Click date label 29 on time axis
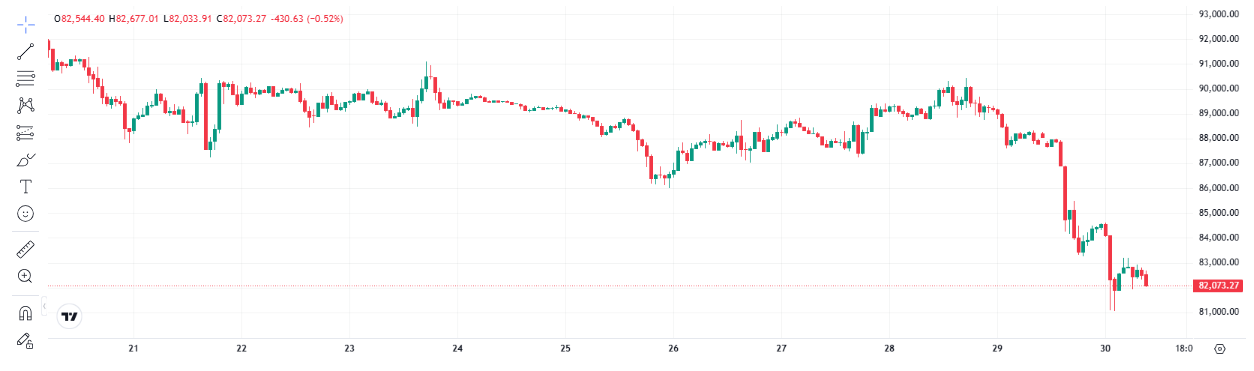Viewport: 1254px width, 371px height. pos(997,349)
